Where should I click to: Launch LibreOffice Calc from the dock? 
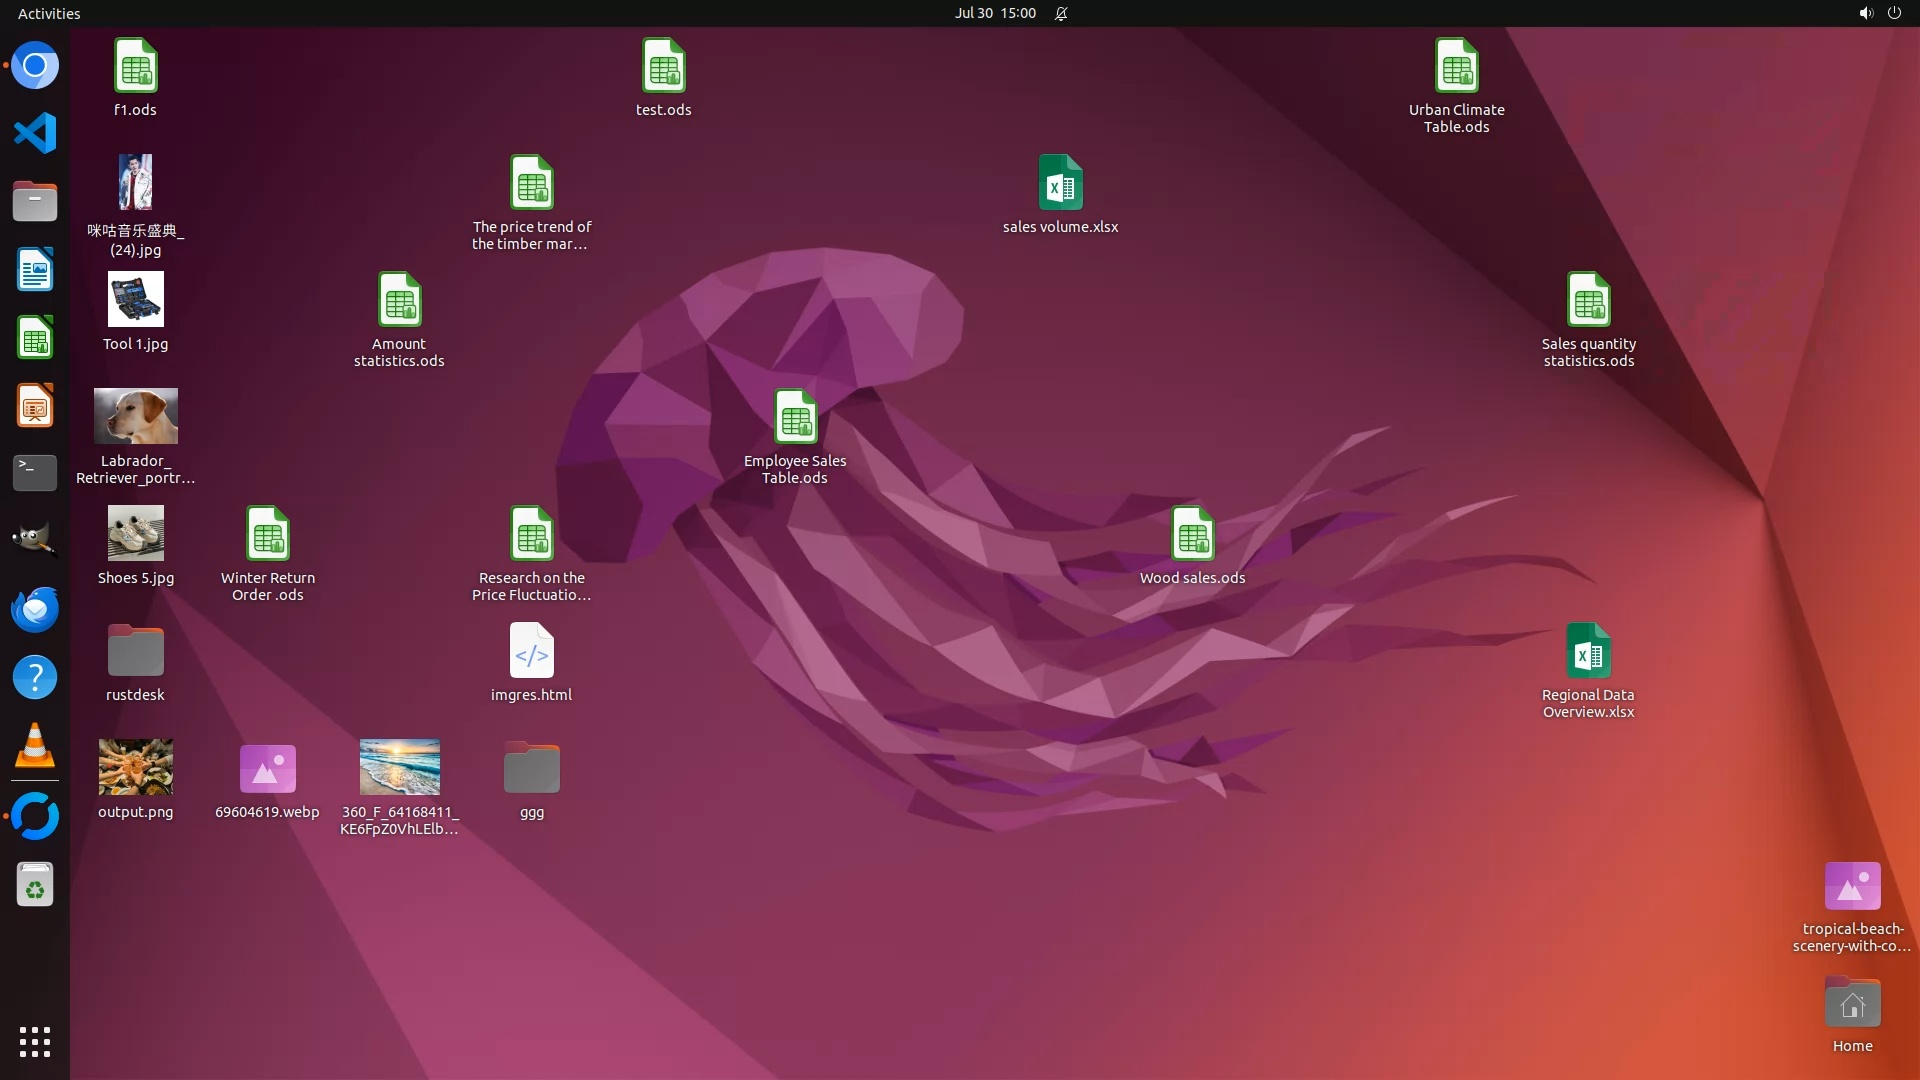coord(35,337)
